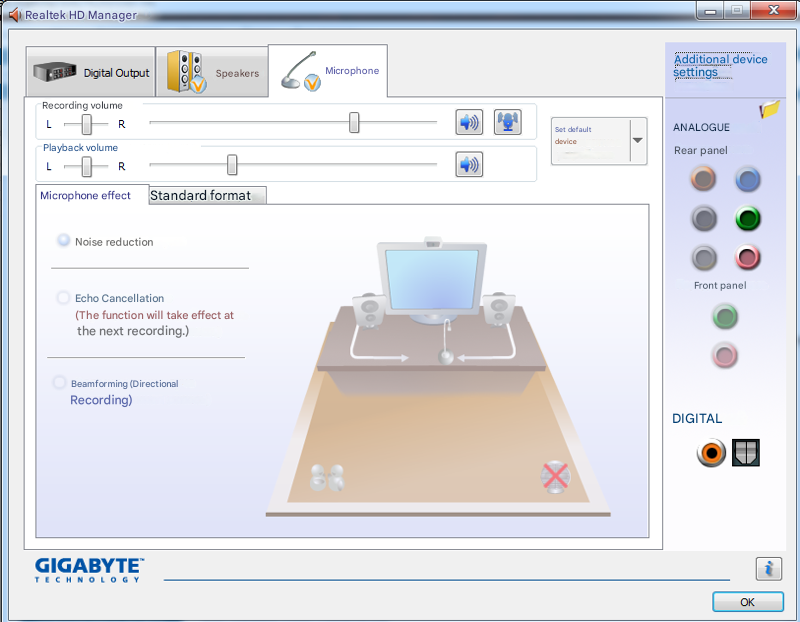Click the monitor in the room illustration
800x622 pixels.
(432, 281)
